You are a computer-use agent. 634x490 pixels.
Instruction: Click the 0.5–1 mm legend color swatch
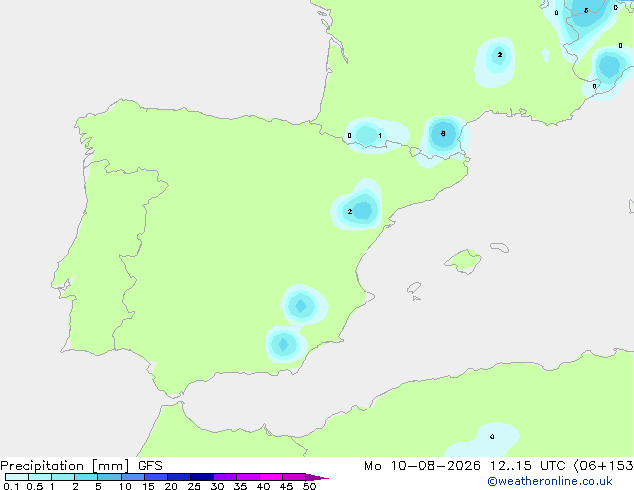click(x=40, y=477)
